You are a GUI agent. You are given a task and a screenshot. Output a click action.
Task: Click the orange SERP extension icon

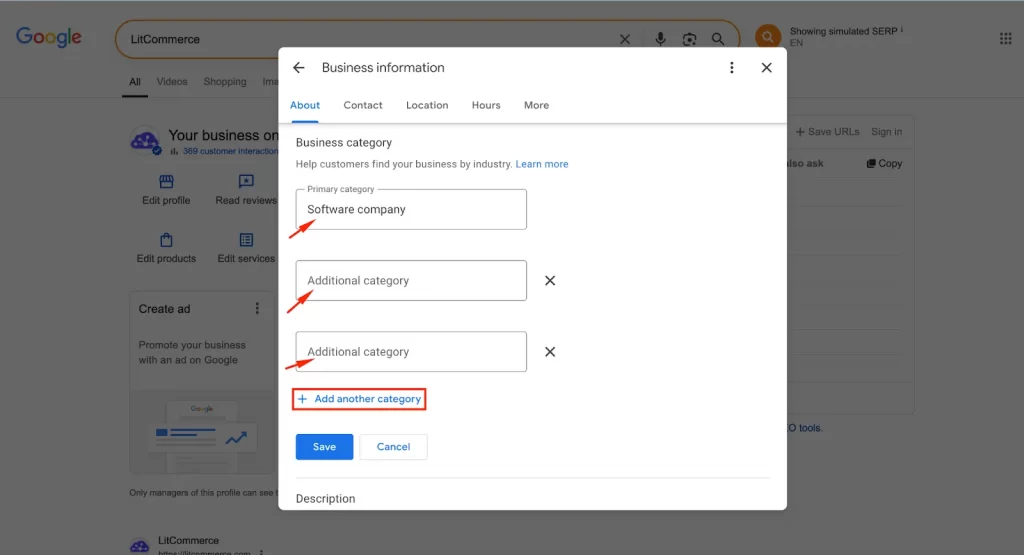768,37
